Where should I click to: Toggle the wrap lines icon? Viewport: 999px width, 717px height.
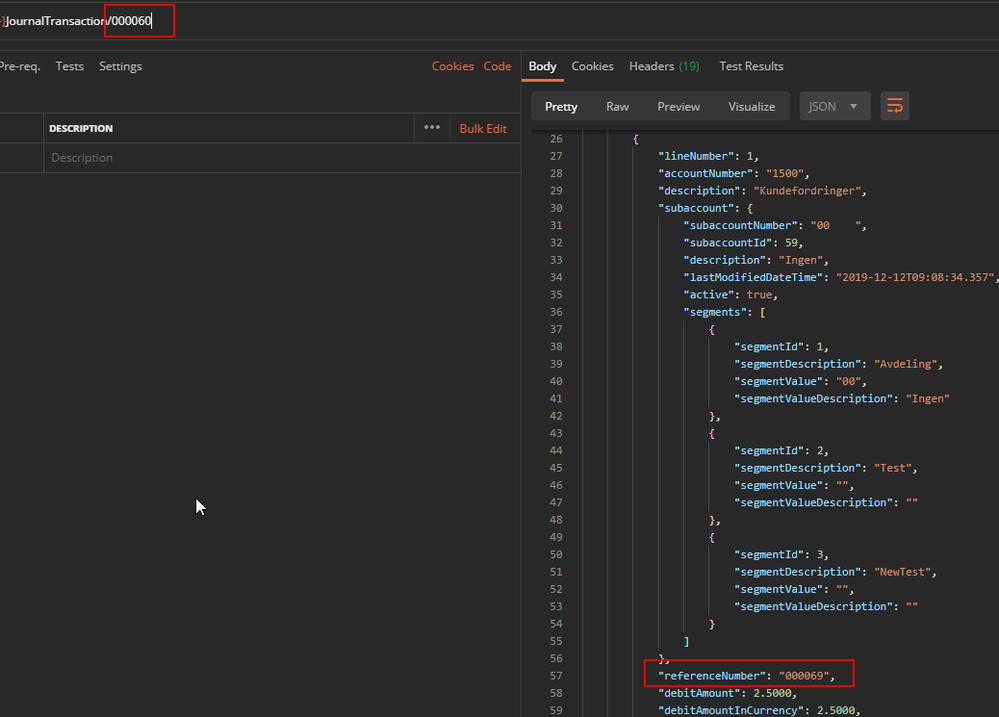coord(894,106)
